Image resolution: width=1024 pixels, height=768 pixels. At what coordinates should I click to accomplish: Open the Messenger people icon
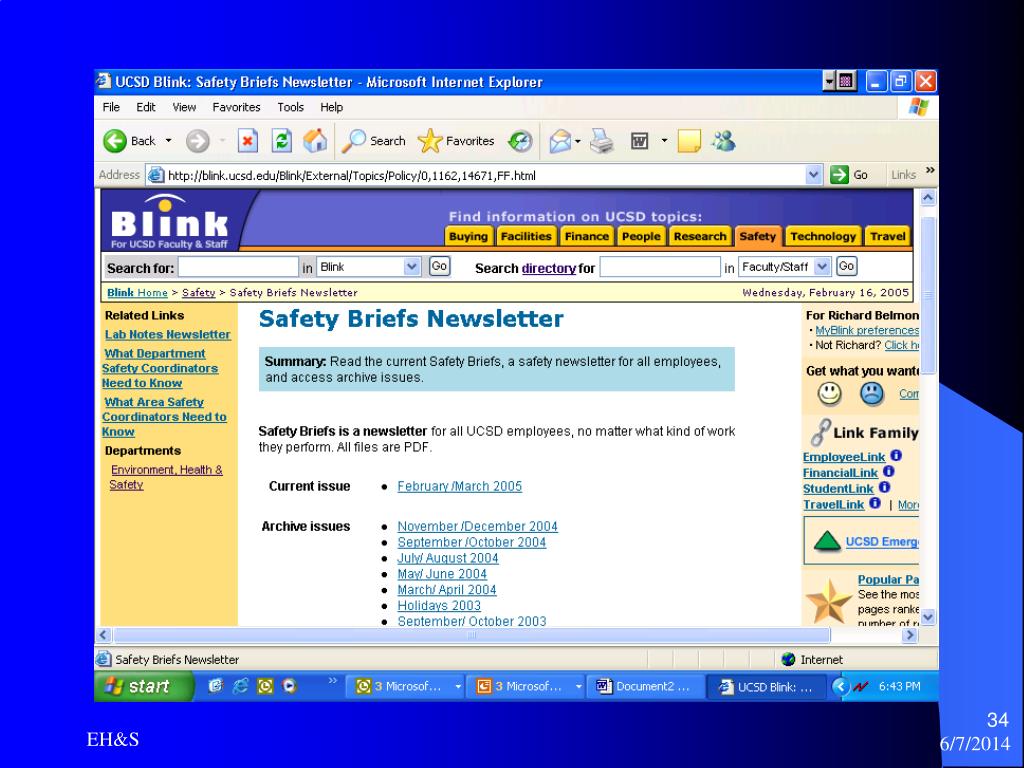724,141
